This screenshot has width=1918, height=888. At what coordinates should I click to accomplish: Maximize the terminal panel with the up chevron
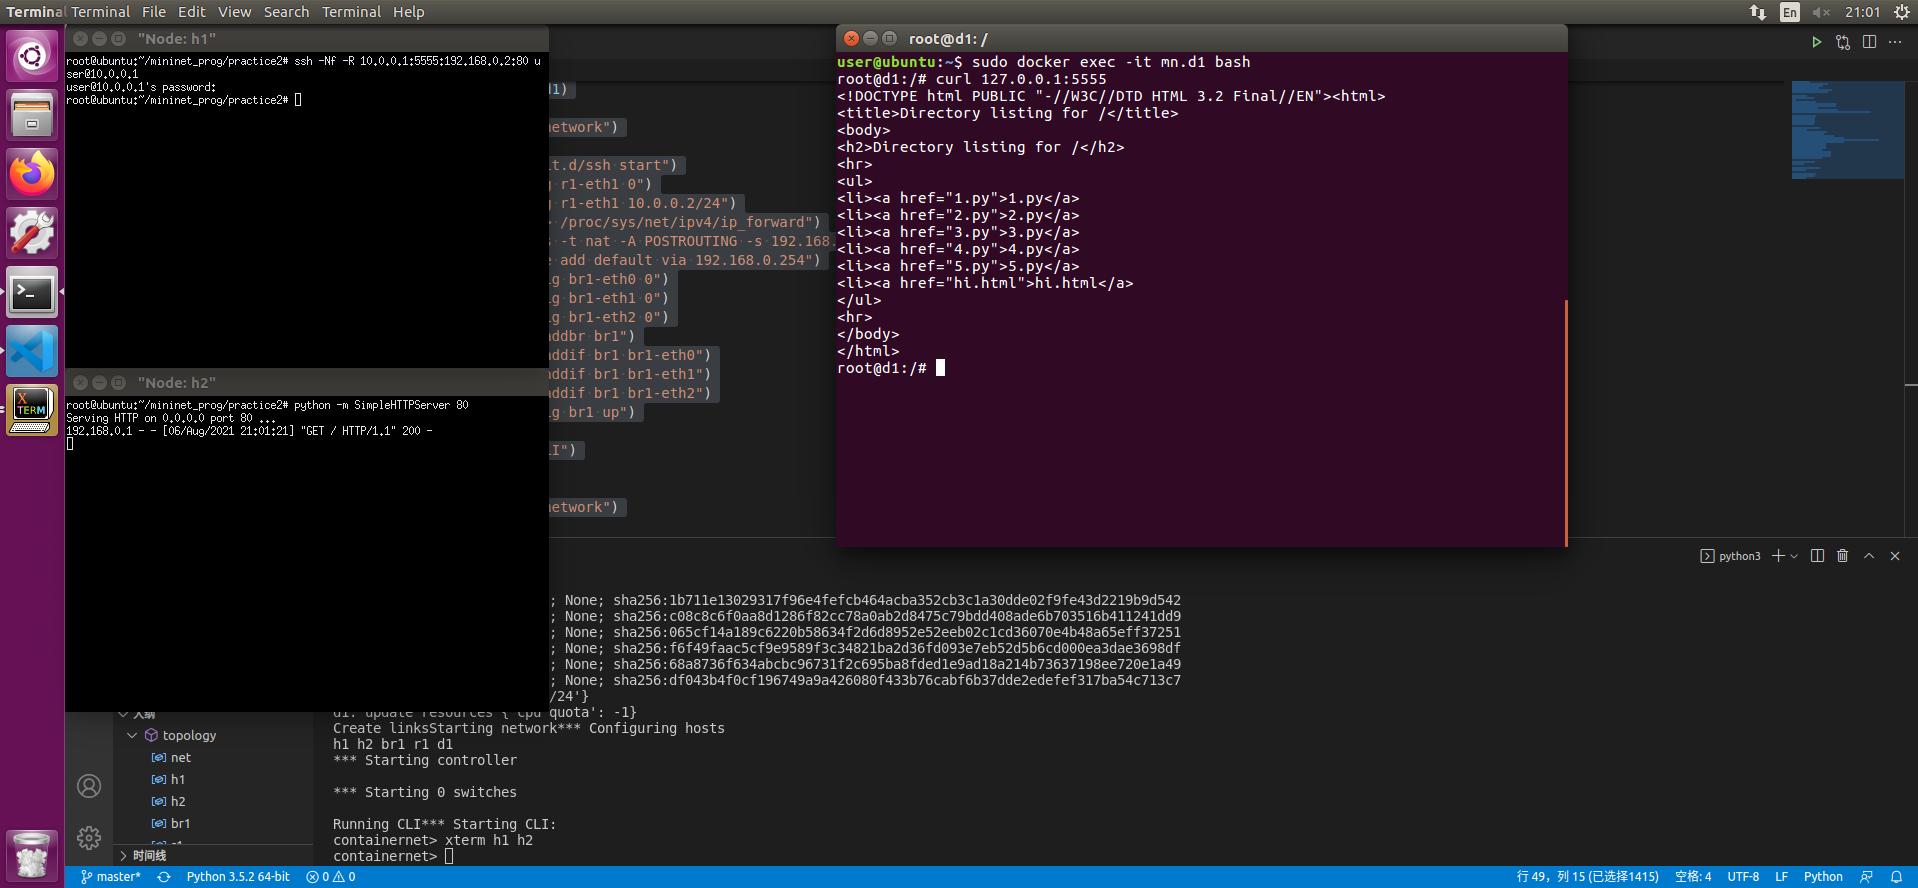(1869, 556)
